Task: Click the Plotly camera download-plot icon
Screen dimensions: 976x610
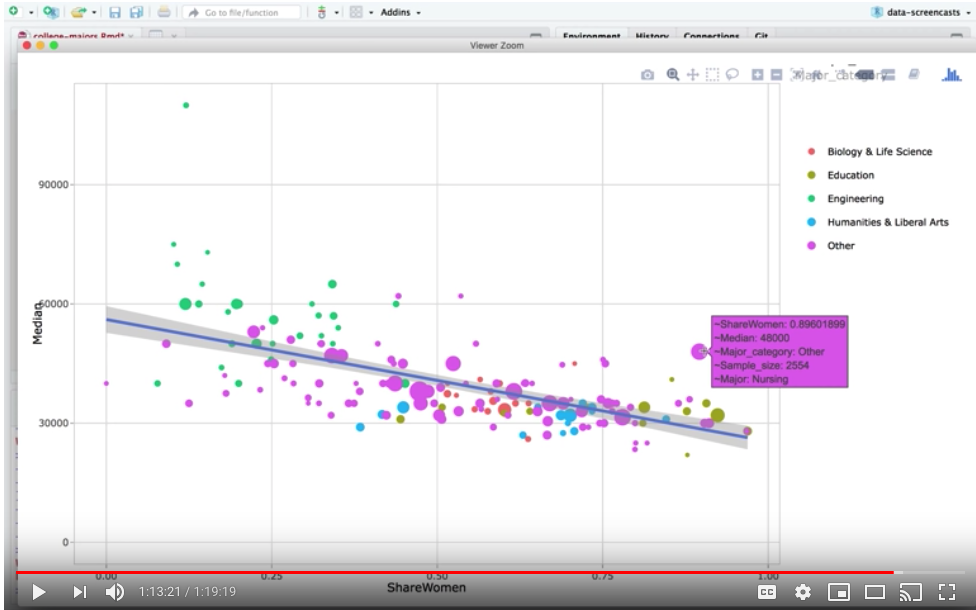Action: (x=648, y=75)
